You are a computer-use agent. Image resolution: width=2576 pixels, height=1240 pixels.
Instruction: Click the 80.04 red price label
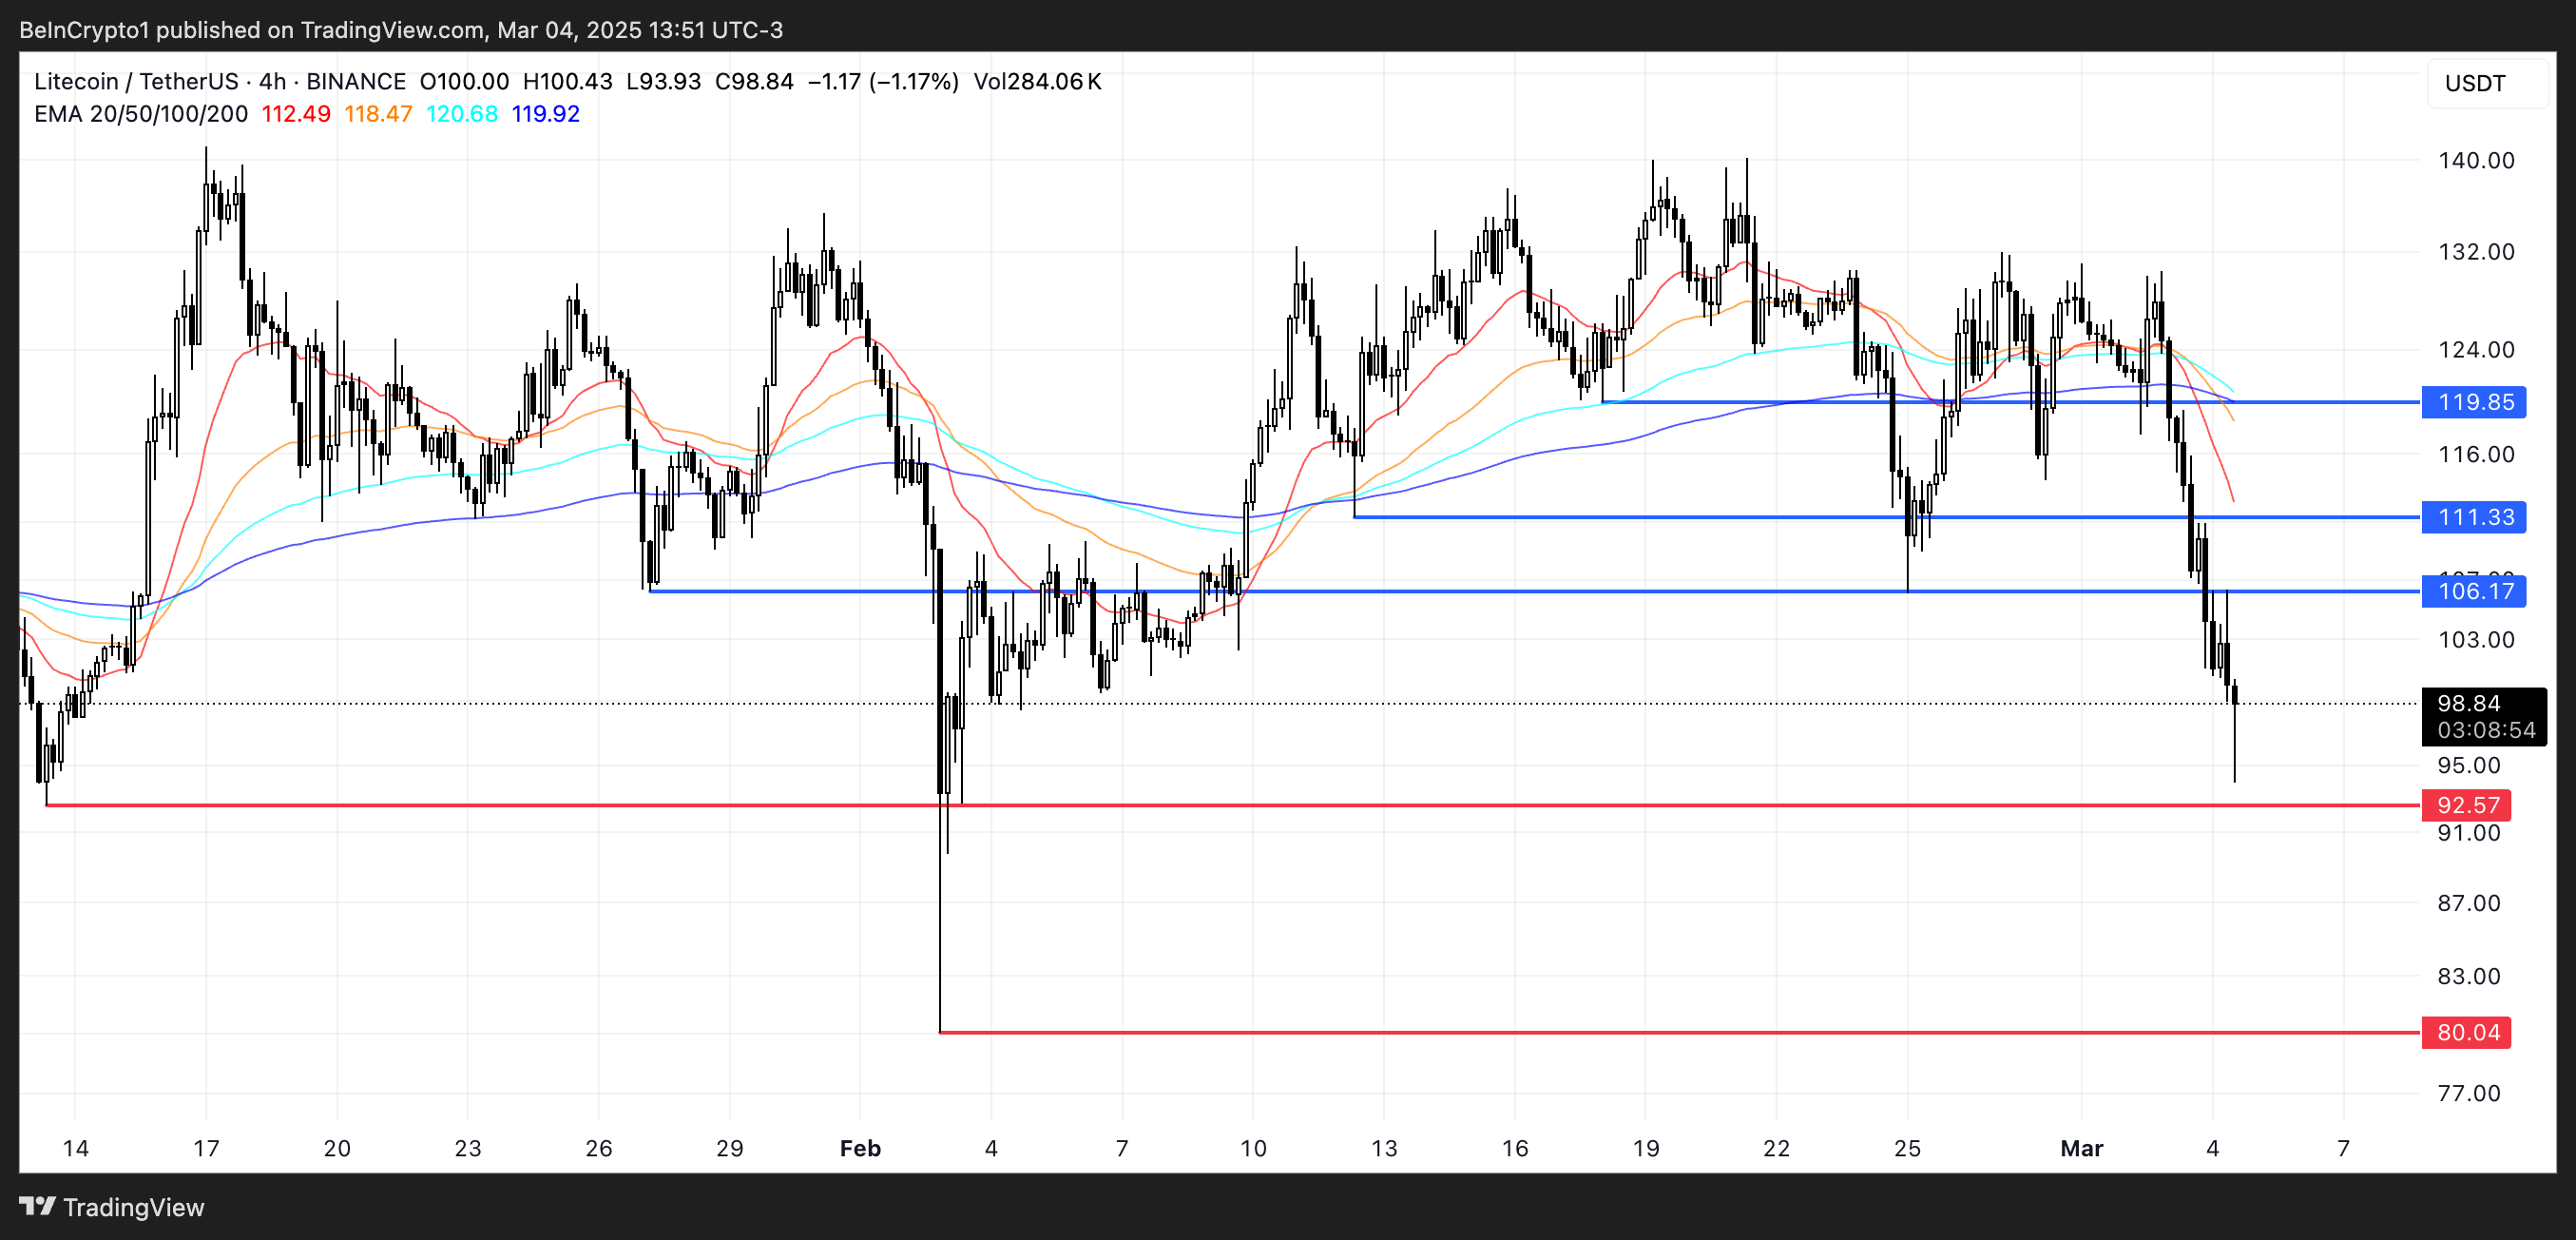coord(2467,1032)
